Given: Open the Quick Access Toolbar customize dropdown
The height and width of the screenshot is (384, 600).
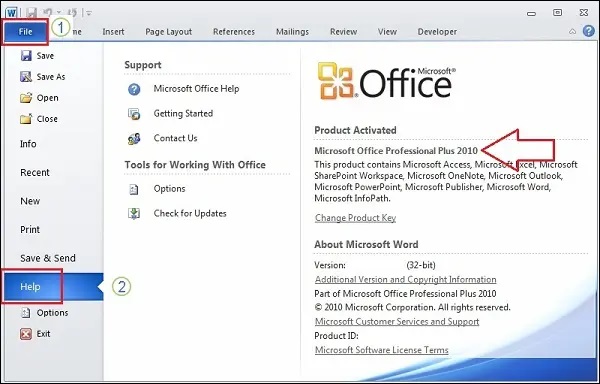Looking at the screenshot, I should click(89, 13).
